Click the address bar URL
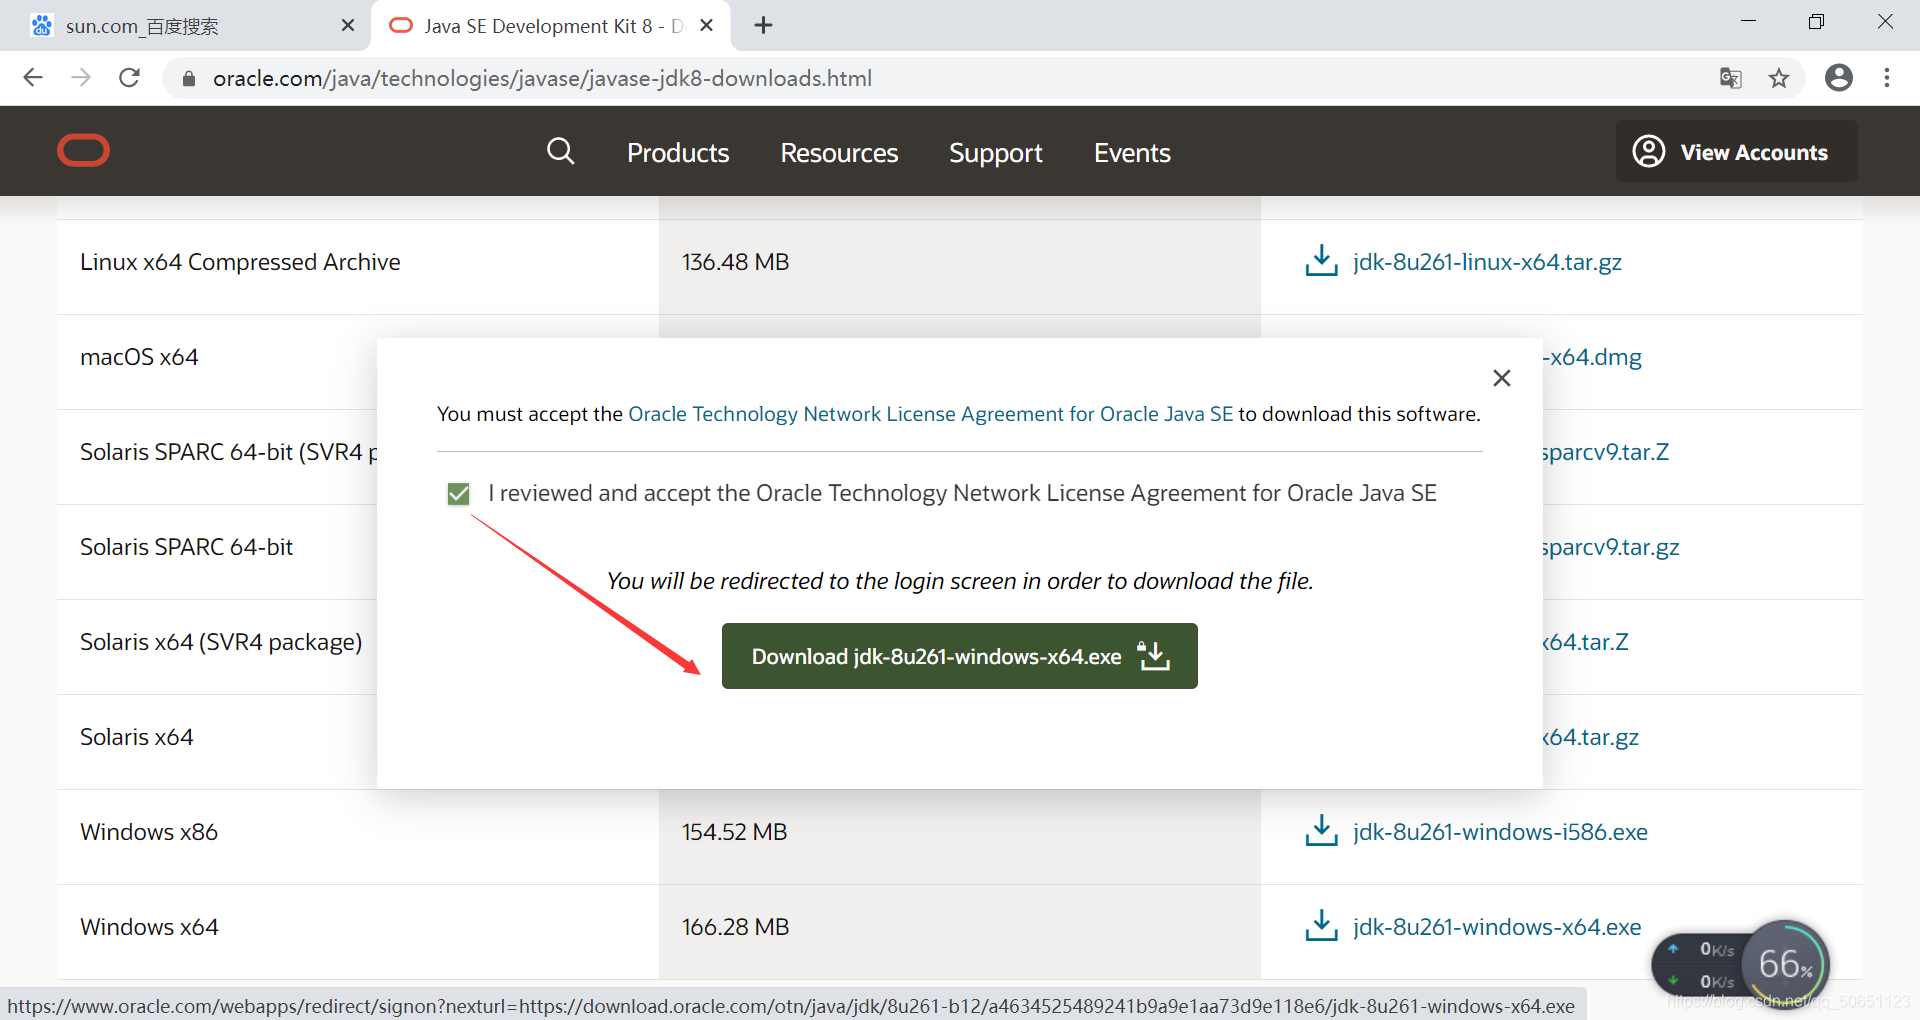 click(542, 79)
